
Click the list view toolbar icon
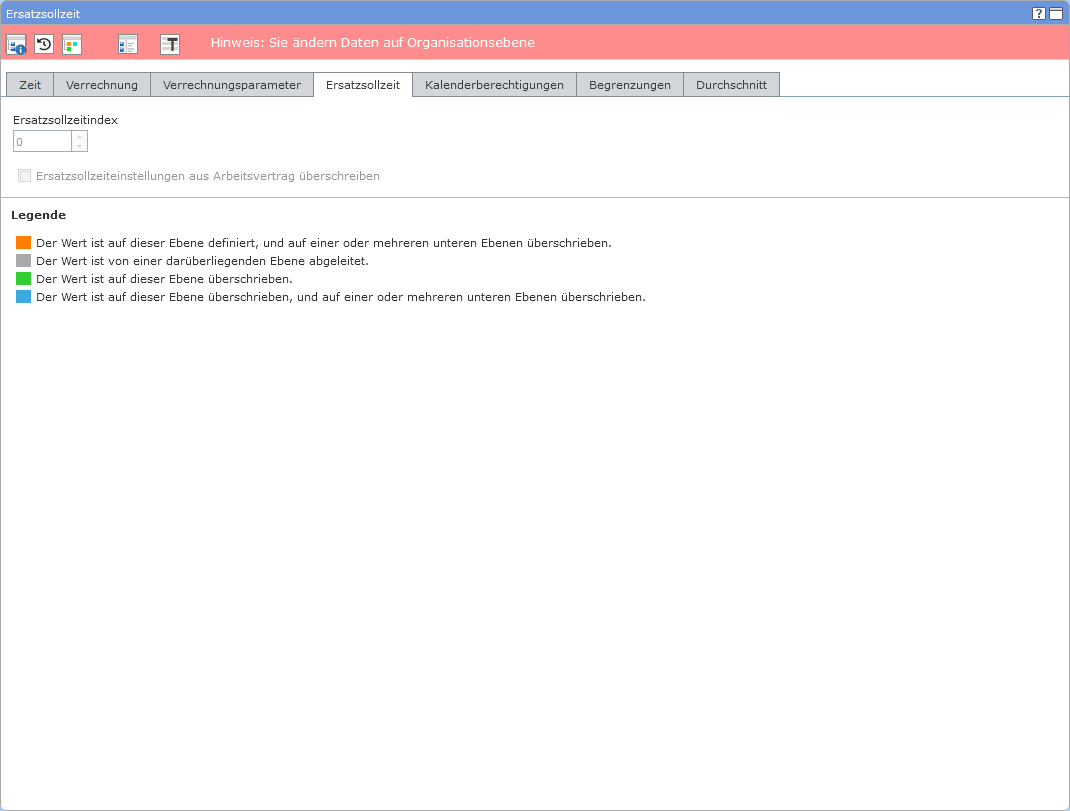[127, 44]
